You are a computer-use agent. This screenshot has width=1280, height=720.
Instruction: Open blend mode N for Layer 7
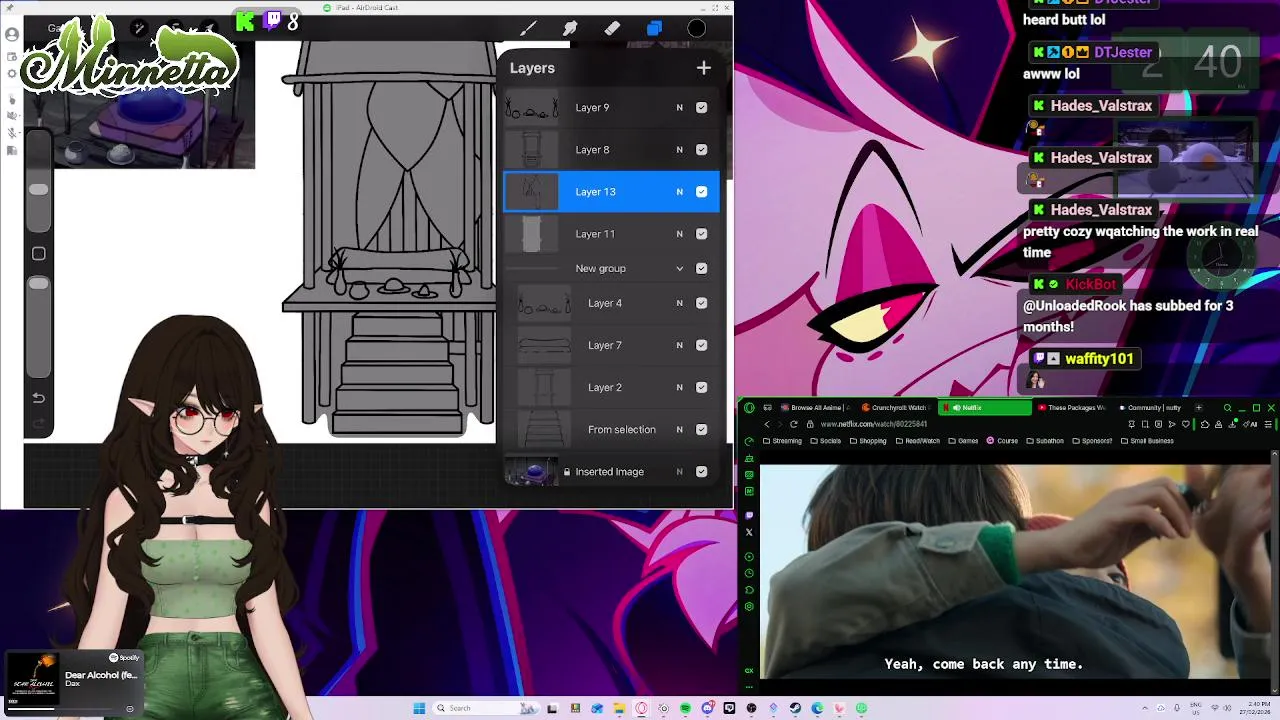pyautogui.click(x=679, y=345)
